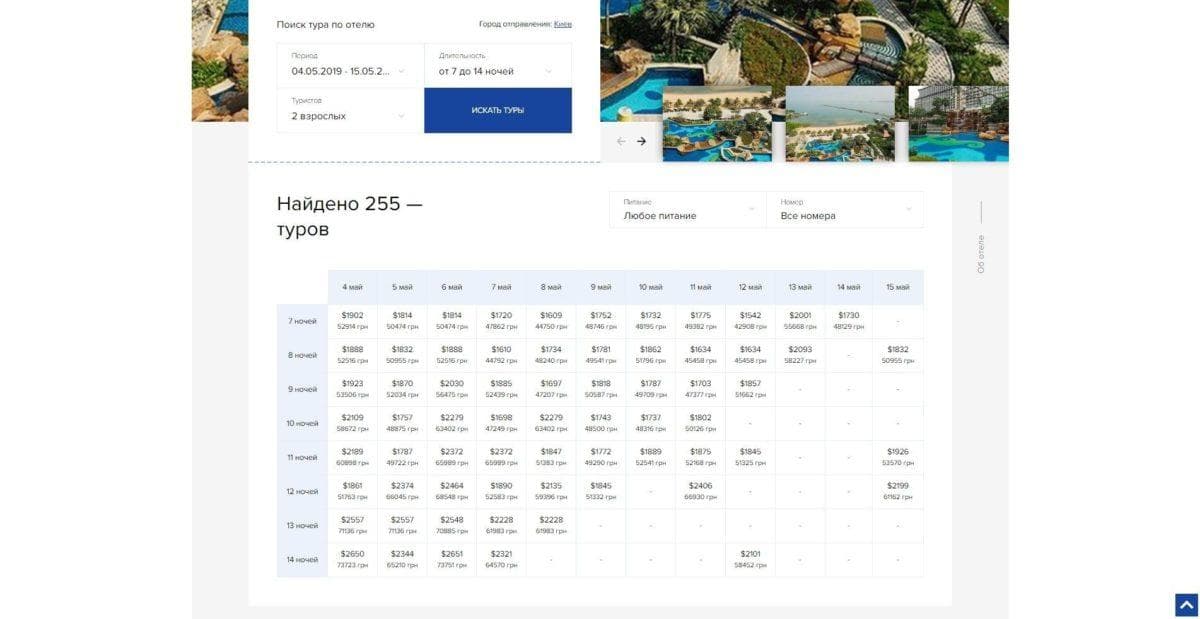
Task: Pick the $2101 tour for 14 ночей
Action: pyautogui.click(x=750, y=559)
